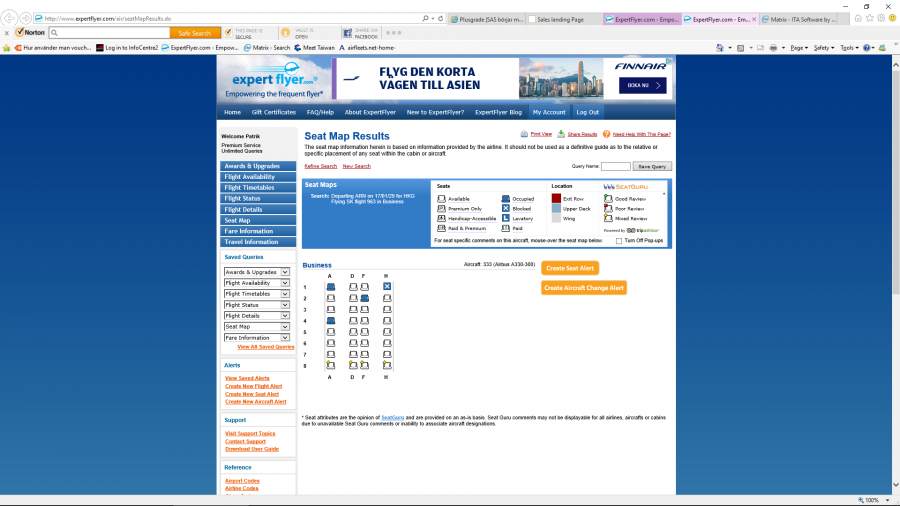Click the Share Results icon
Viewport: 900px width, 506px height.
pos(561,133)
